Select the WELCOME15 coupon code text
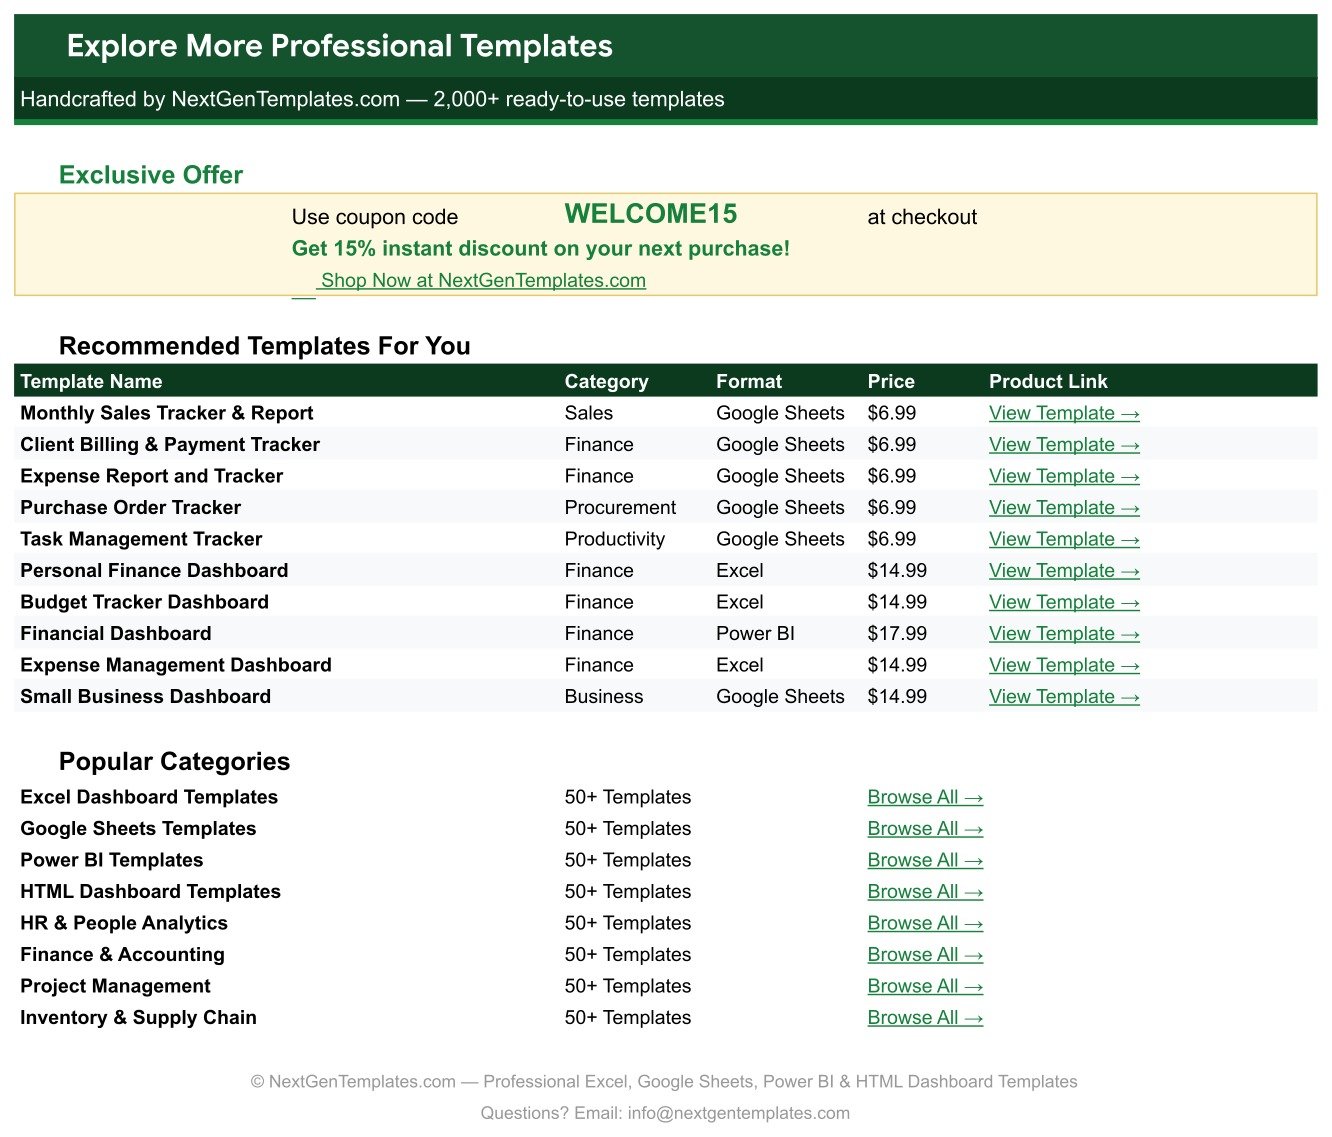1332x1137 pixels. pos(651,214)
